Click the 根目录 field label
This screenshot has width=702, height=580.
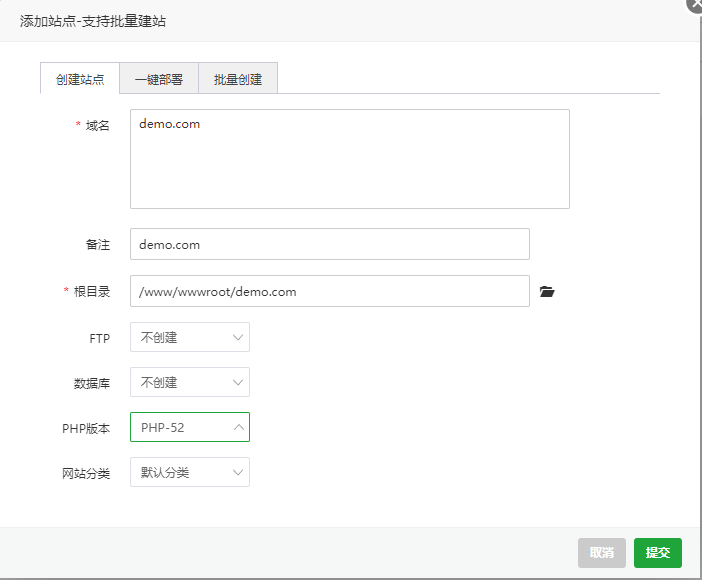[92, 292]
